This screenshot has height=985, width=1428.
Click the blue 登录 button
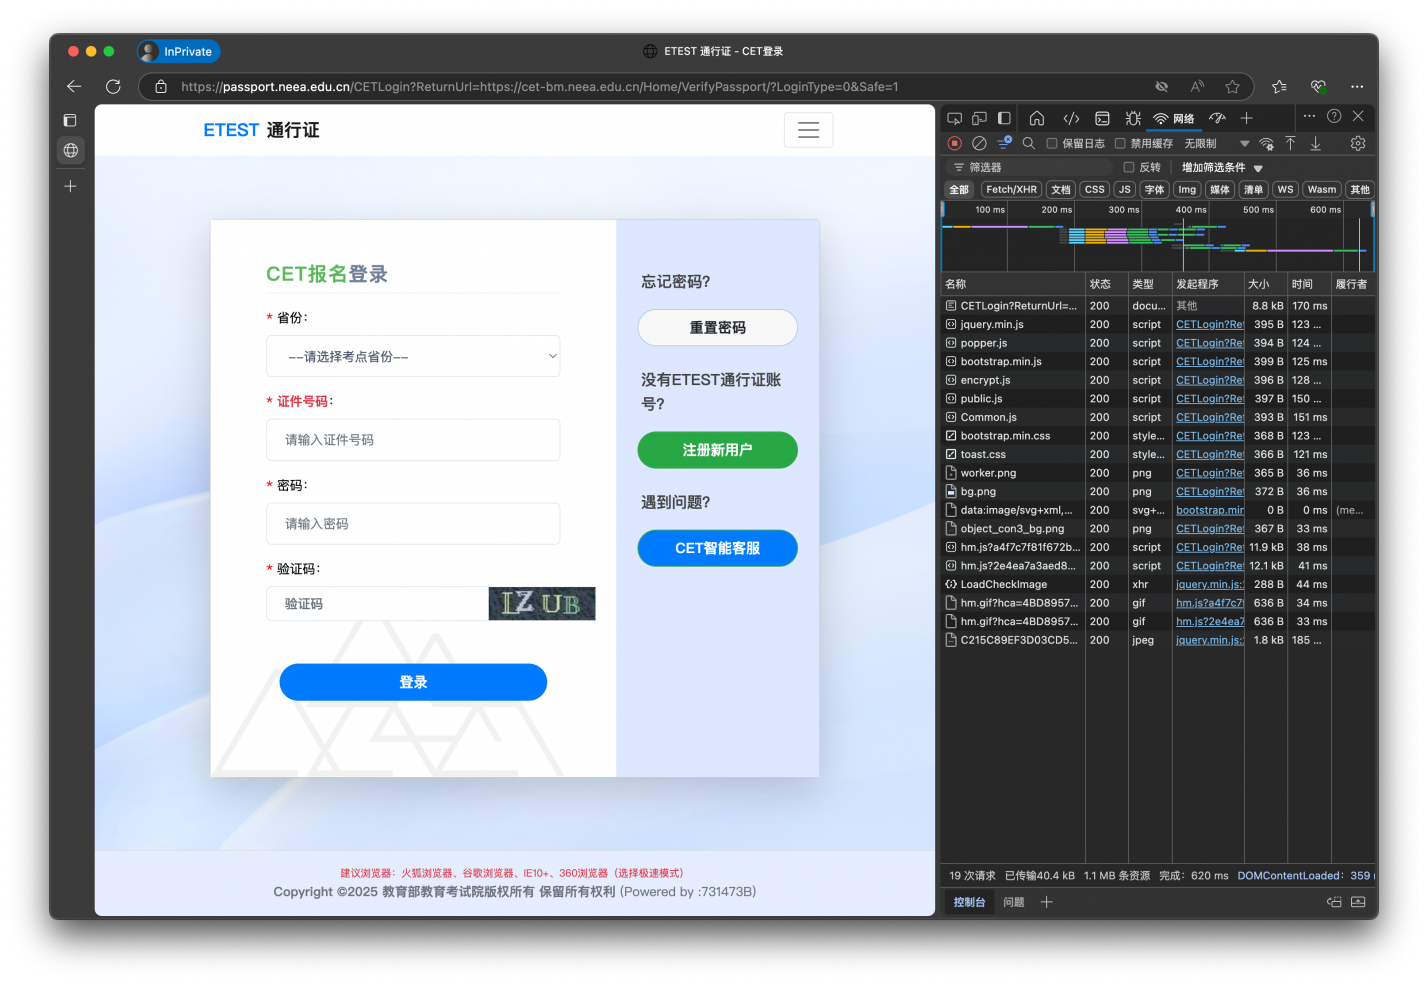tap(413, 682)
